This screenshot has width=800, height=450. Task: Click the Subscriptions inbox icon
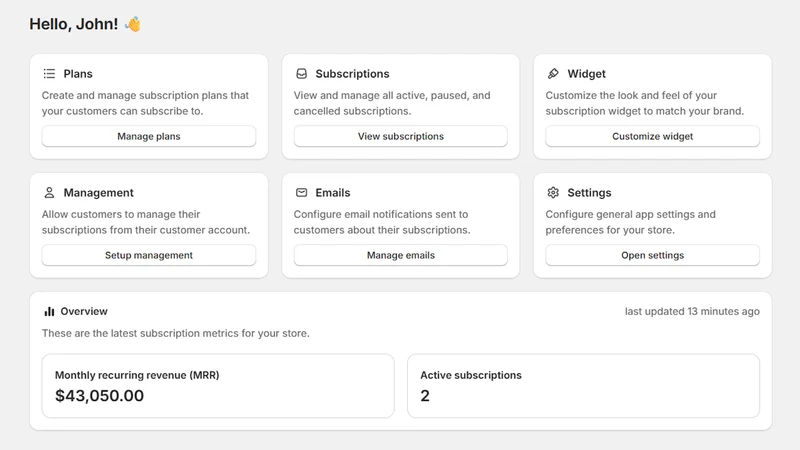click(x=302, y=74)
